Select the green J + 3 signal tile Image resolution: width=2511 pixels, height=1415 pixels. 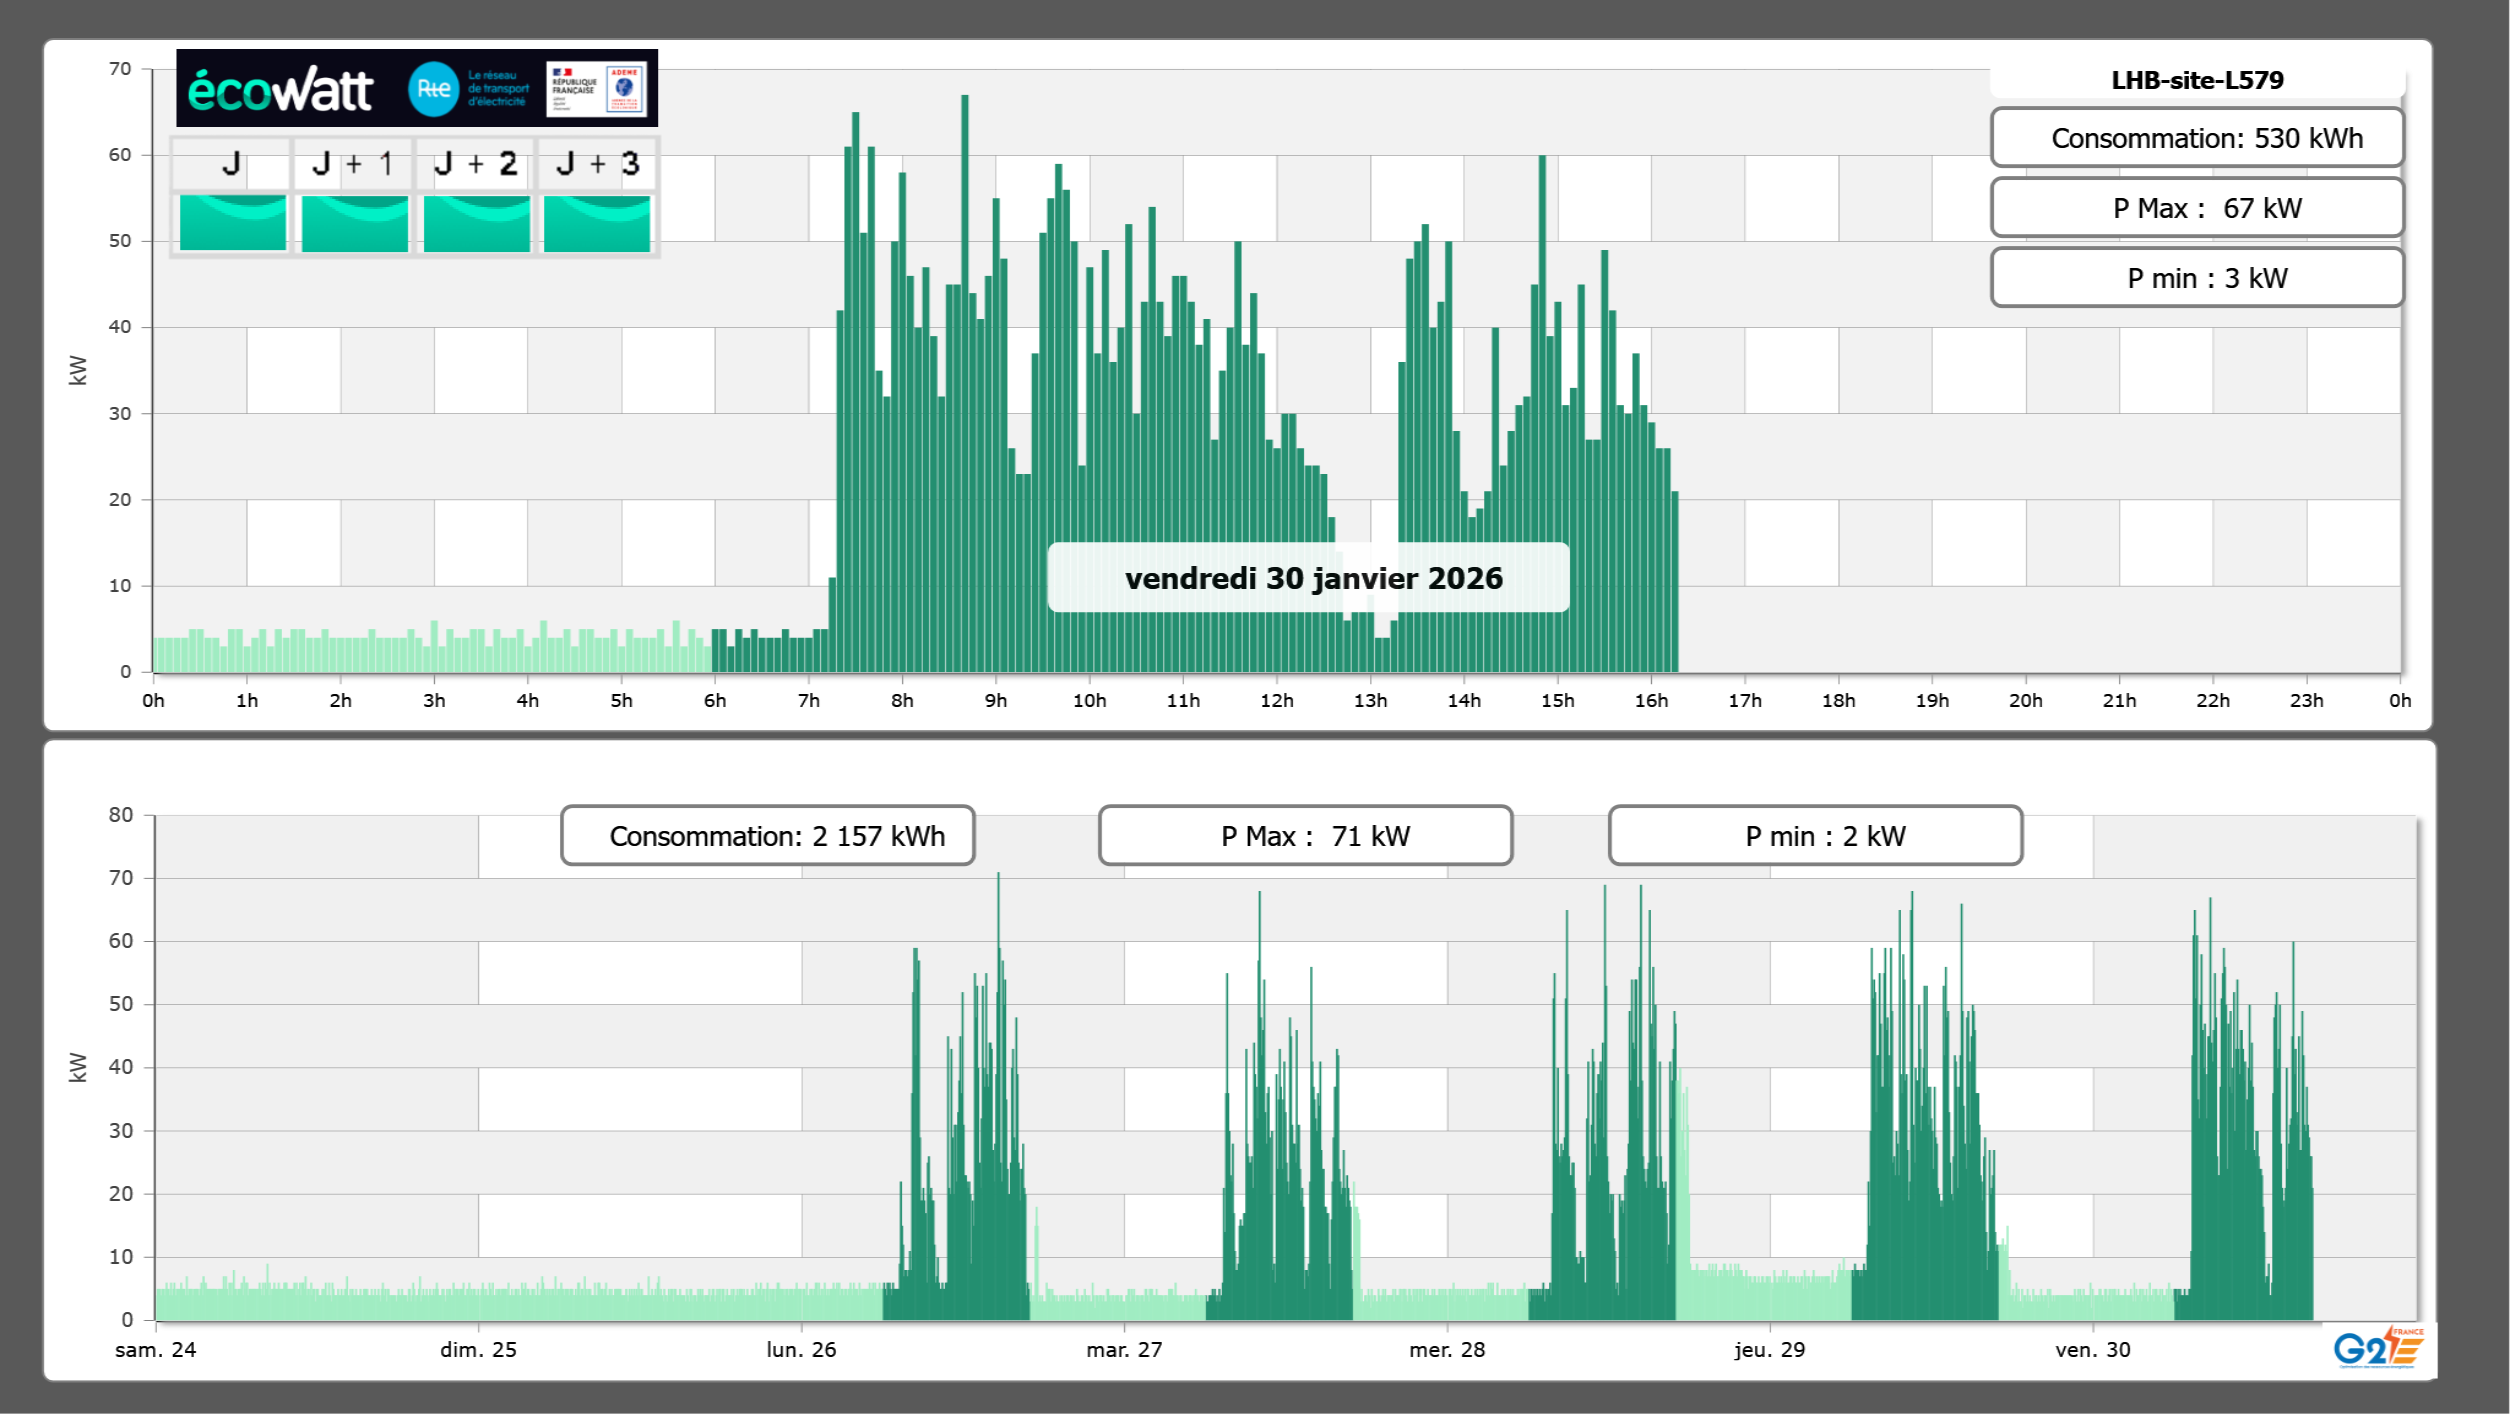click(x=597, y=222)
